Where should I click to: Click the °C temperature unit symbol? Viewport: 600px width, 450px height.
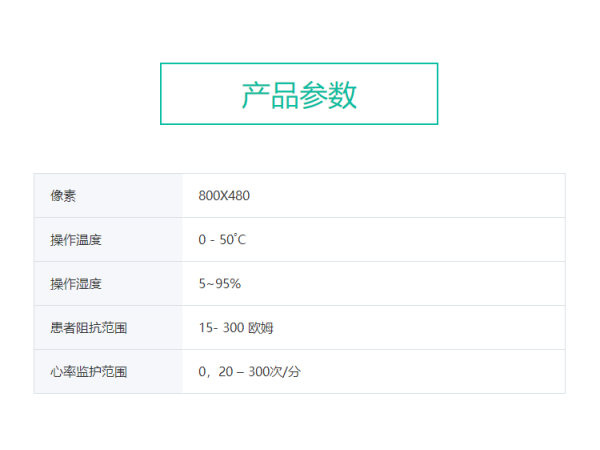tap(240, 239)
